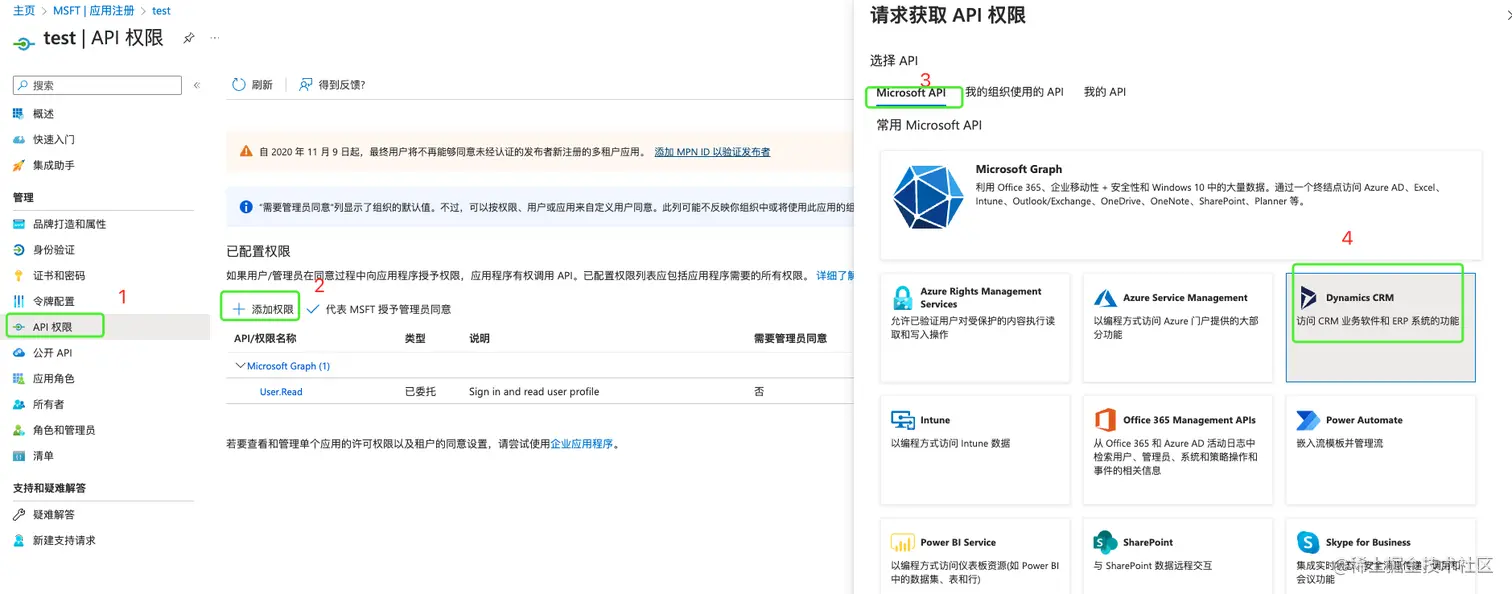Click 'Sign in and read user profile' description
1512x594 pixels.
[x=534, y=392]
